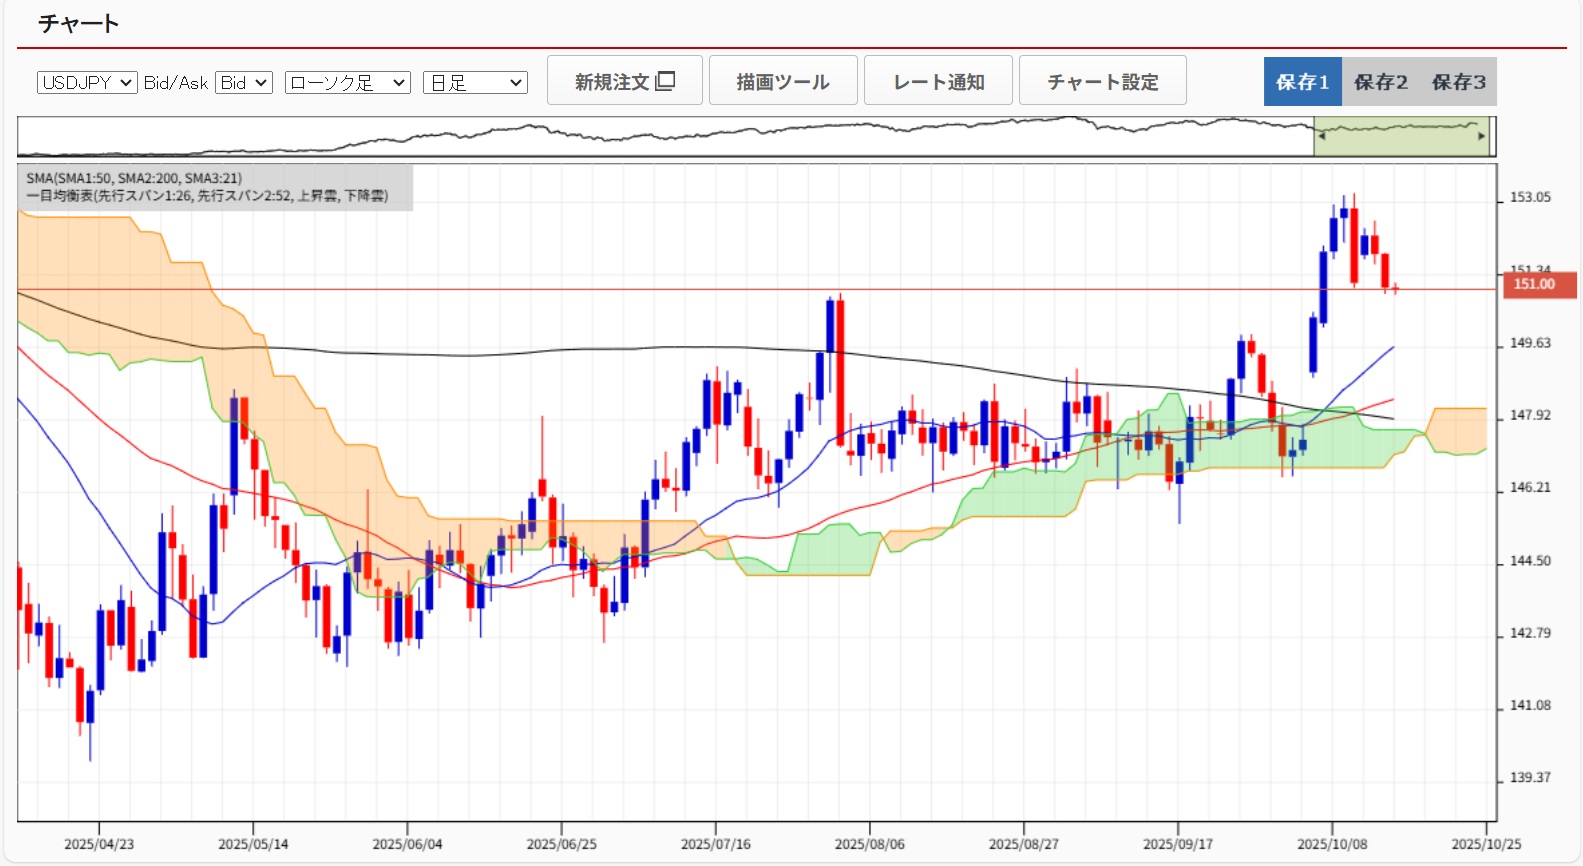Click the popup window icon in 新規注文
Image resolution: width=1583 pixels, height=866 pixels.
coord(666,81)
